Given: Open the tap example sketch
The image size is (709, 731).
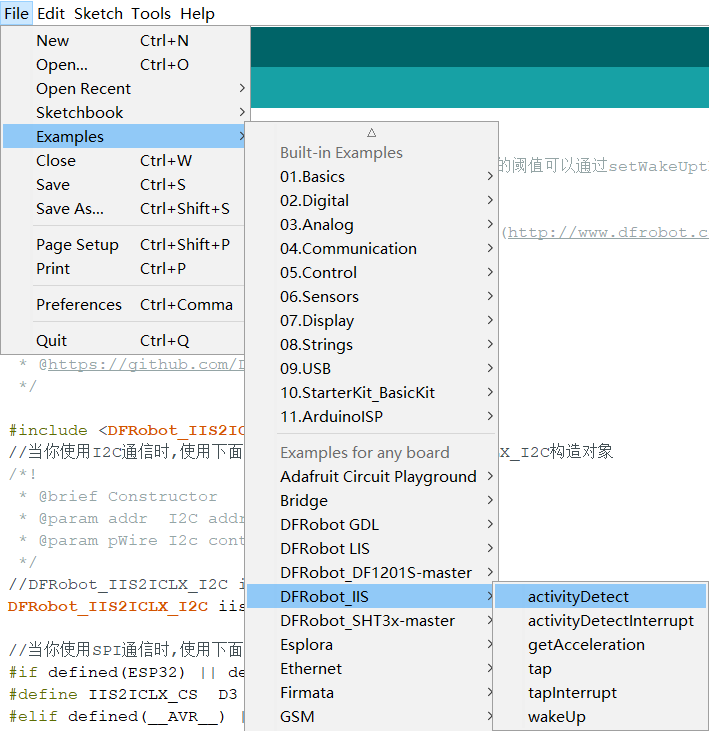Looking at the screenshot, I should point(600,669).
